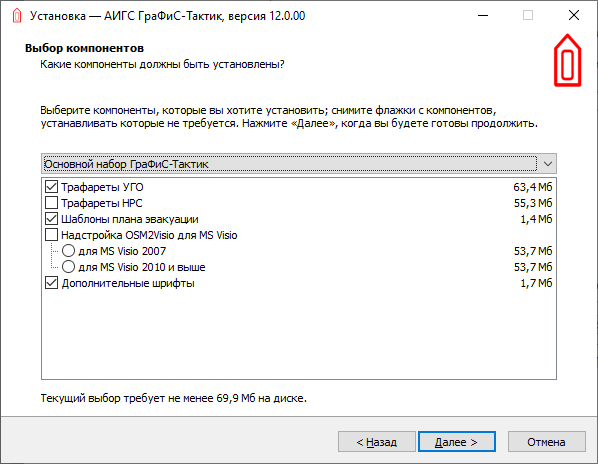Check 'Надстройка OSM2Visio для MS Visio' box

(51, 235)
